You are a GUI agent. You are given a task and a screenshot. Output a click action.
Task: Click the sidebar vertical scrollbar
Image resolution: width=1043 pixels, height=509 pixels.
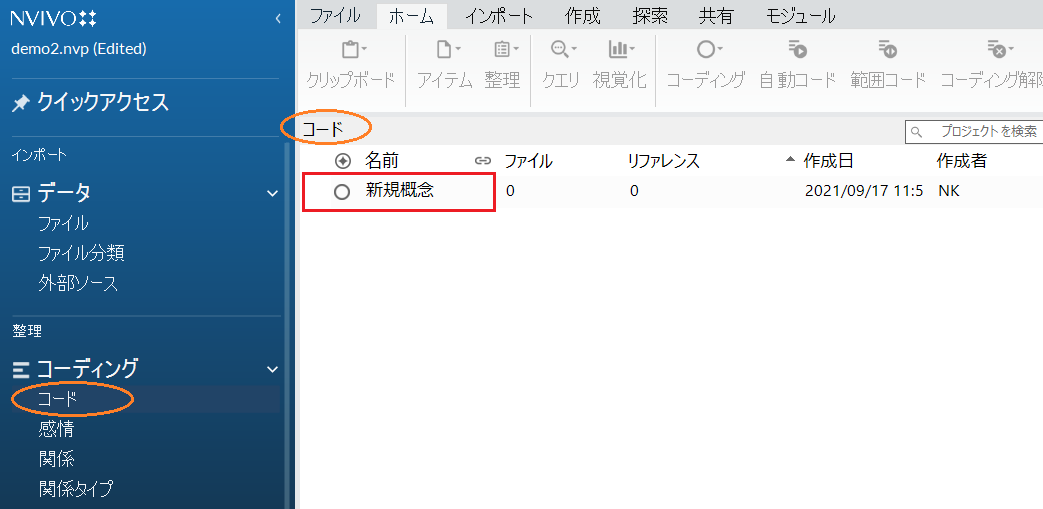(x=287, y=326)
